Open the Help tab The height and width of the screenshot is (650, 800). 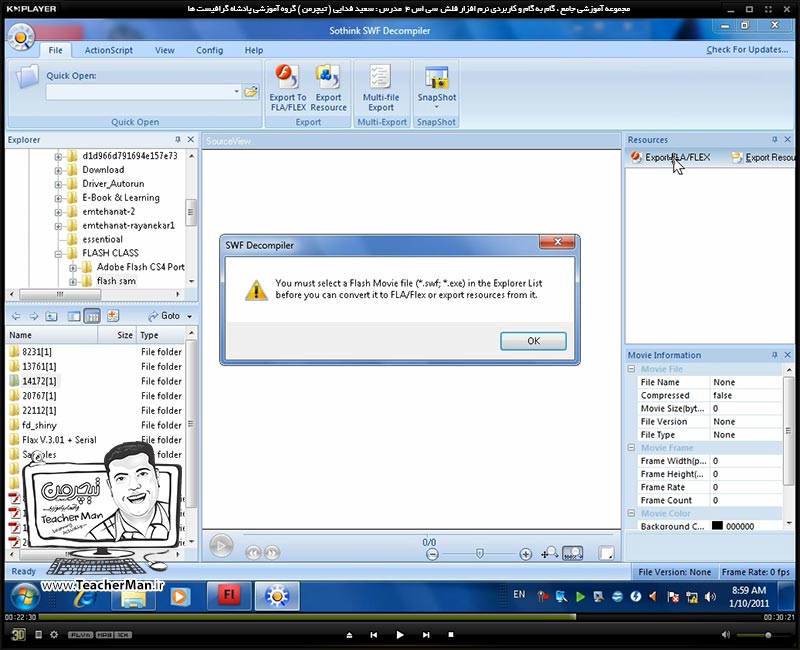[x=254, y=50]
